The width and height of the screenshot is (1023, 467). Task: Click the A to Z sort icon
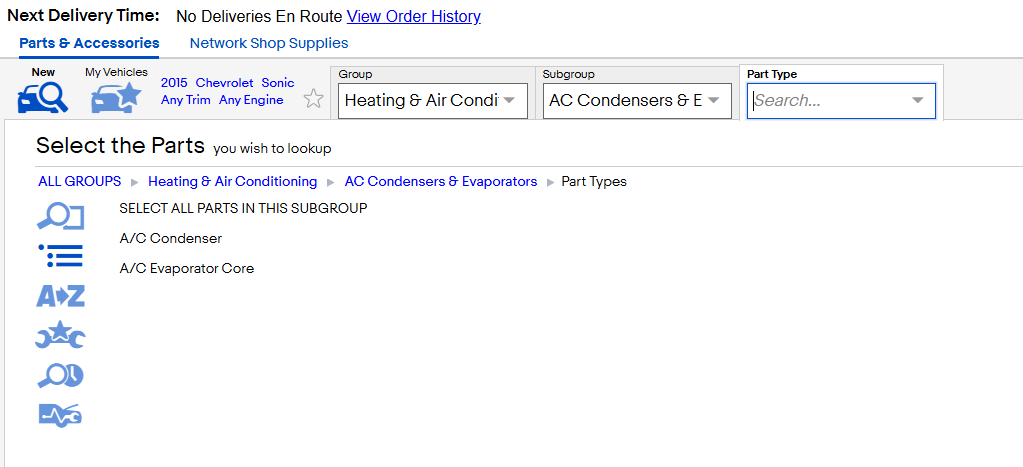[x=60, y=296]
